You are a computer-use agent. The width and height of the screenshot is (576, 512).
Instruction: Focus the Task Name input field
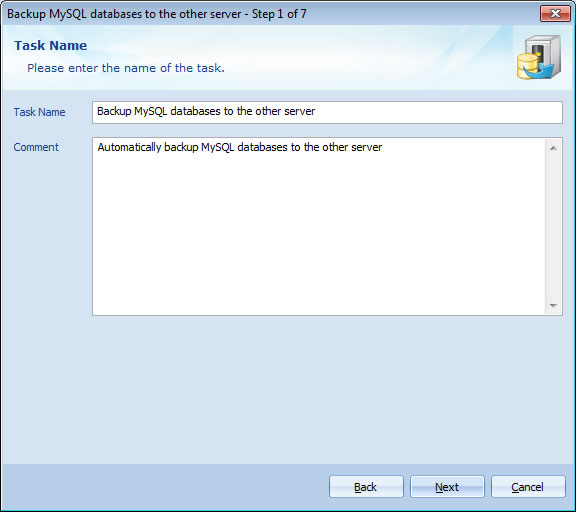pyautogui.click(x=327, y=112)
